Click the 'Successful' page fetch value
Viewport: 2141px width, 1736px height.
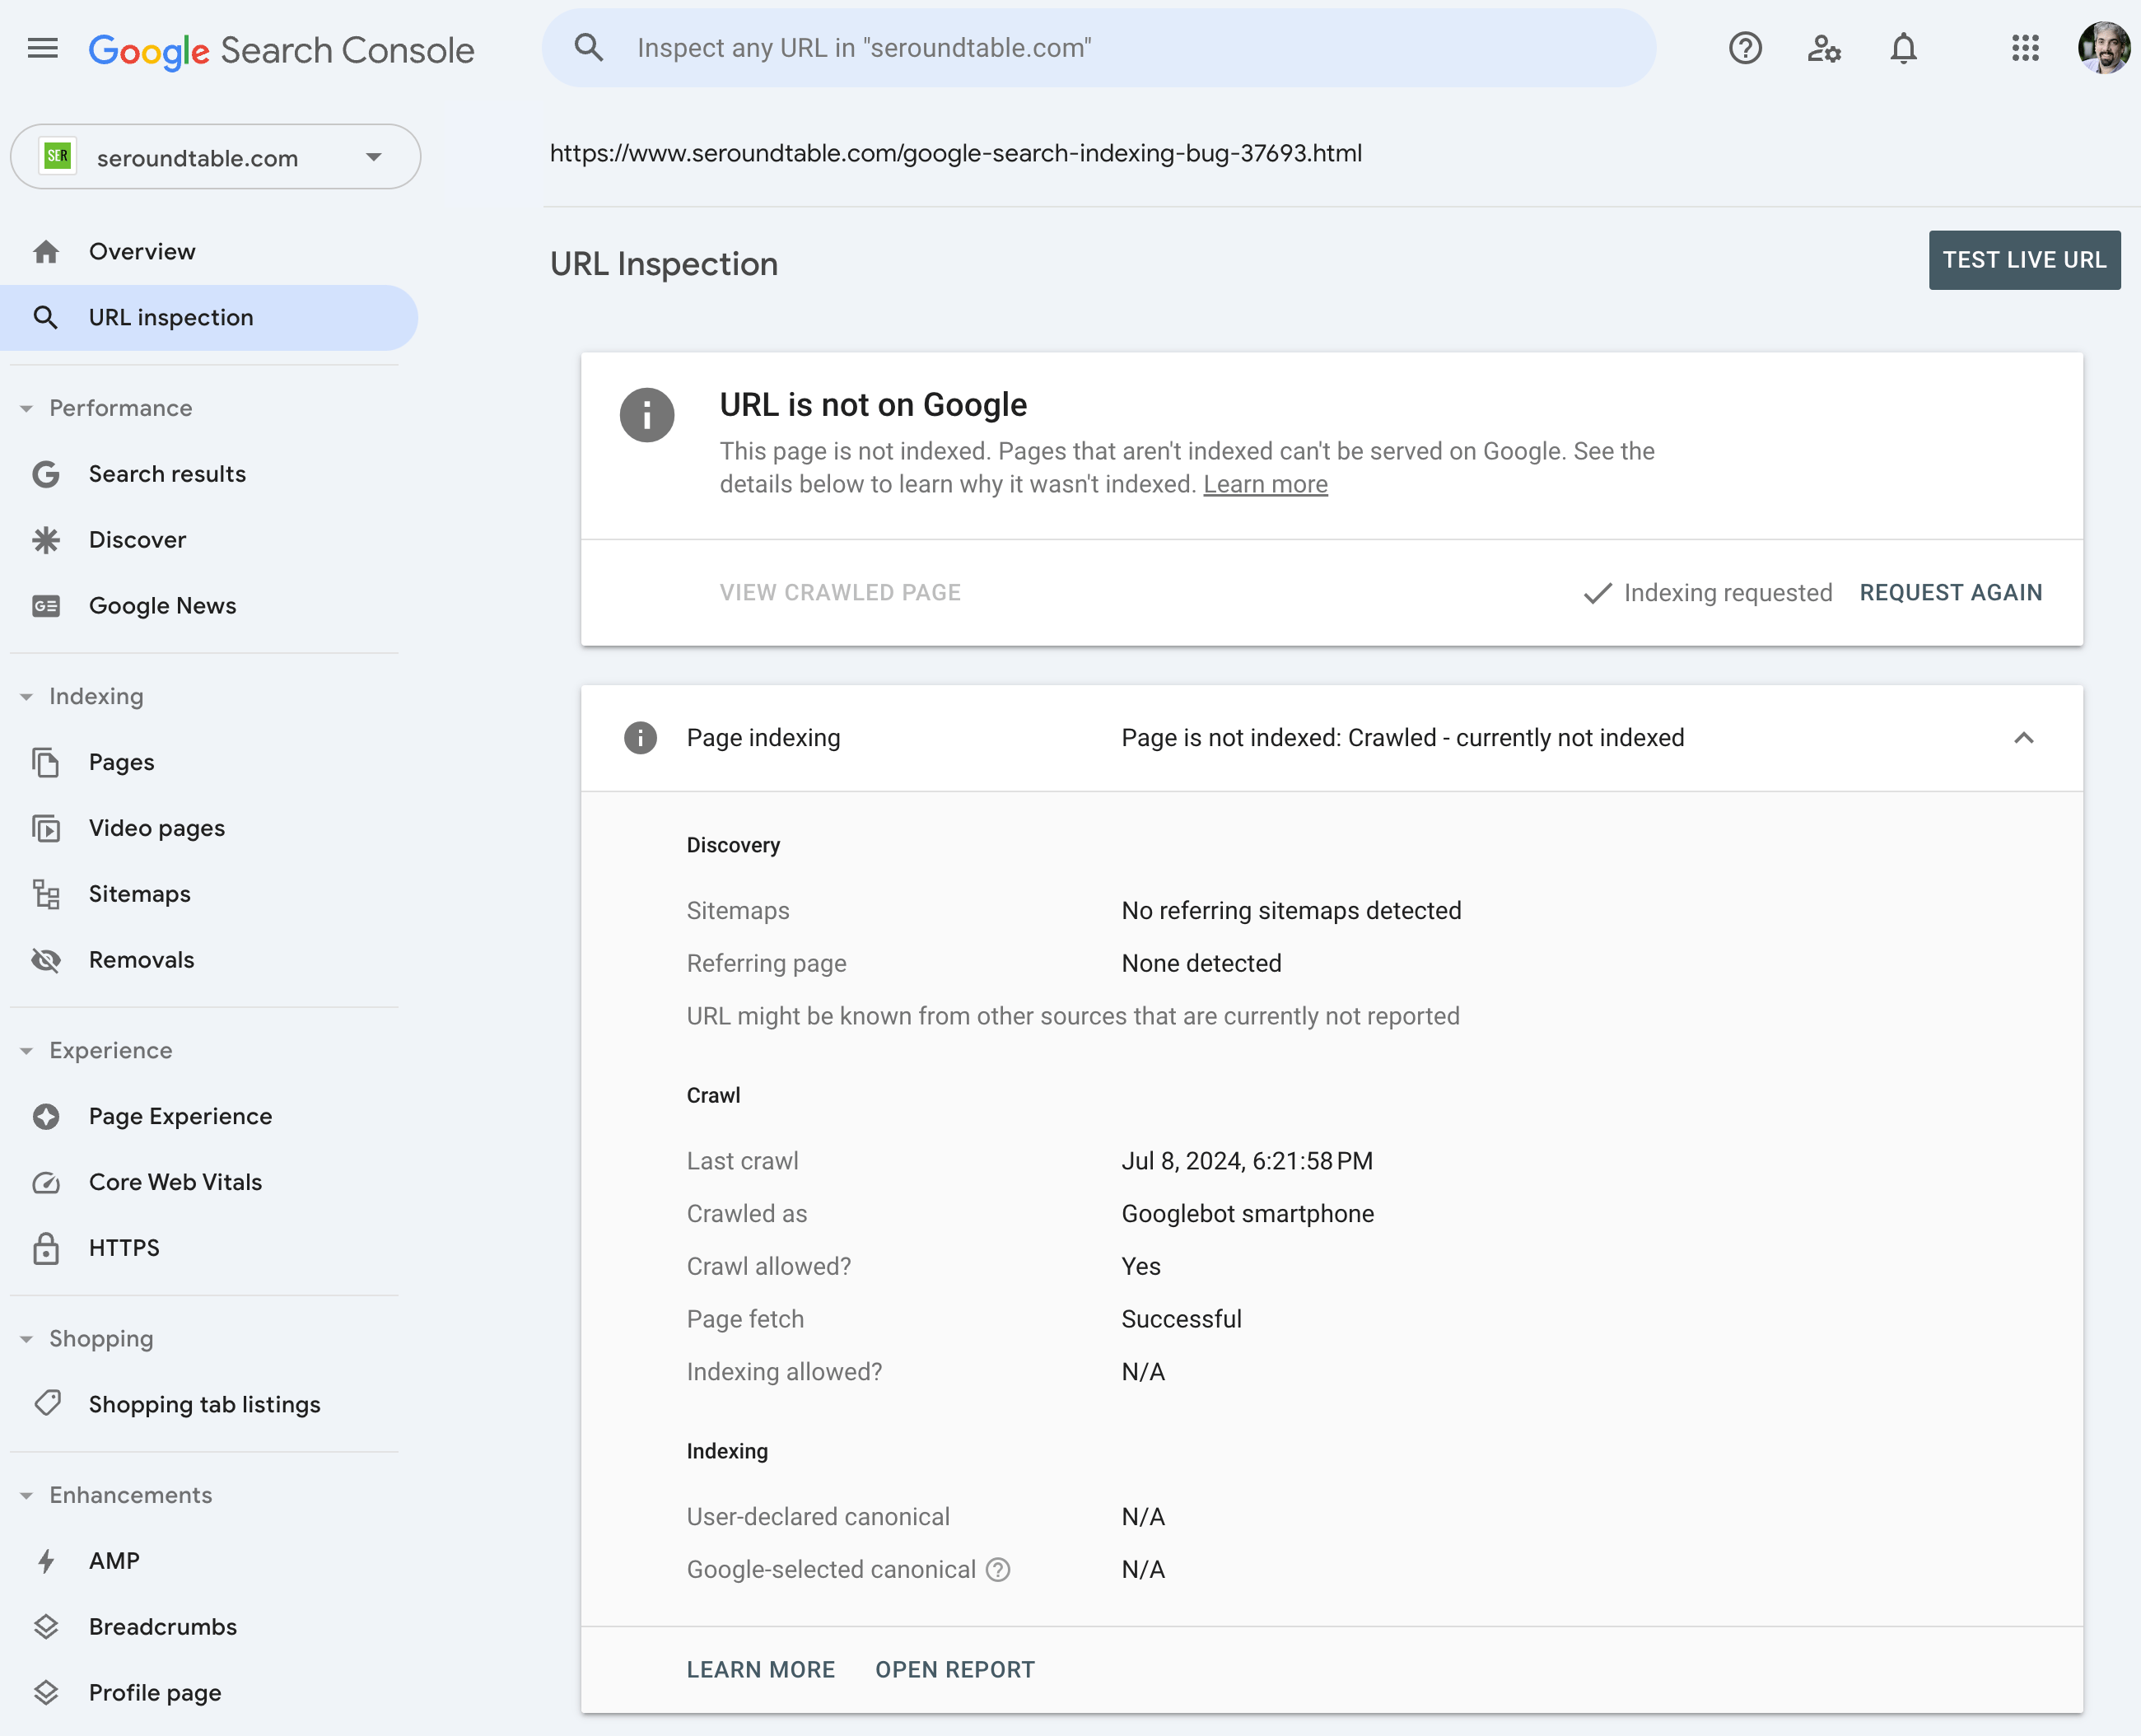click(1181, 1319)
